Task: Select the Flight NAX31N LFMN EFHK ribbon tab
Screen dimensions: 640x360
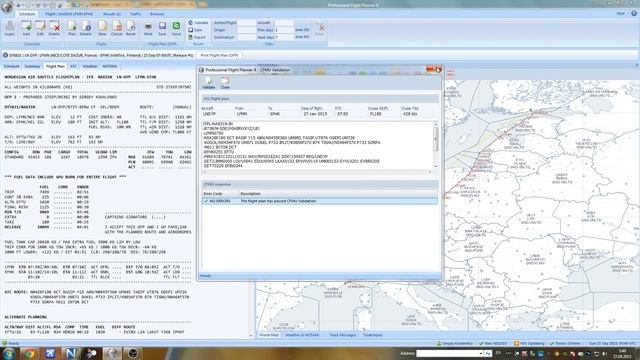Action: click(x=69, y=14)
